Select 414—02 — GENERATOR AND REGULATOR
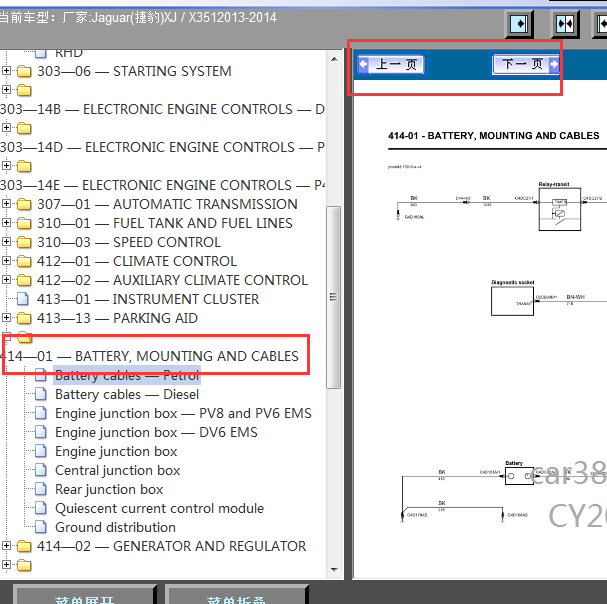The image size is (607, 604). [x=171, y=546]
